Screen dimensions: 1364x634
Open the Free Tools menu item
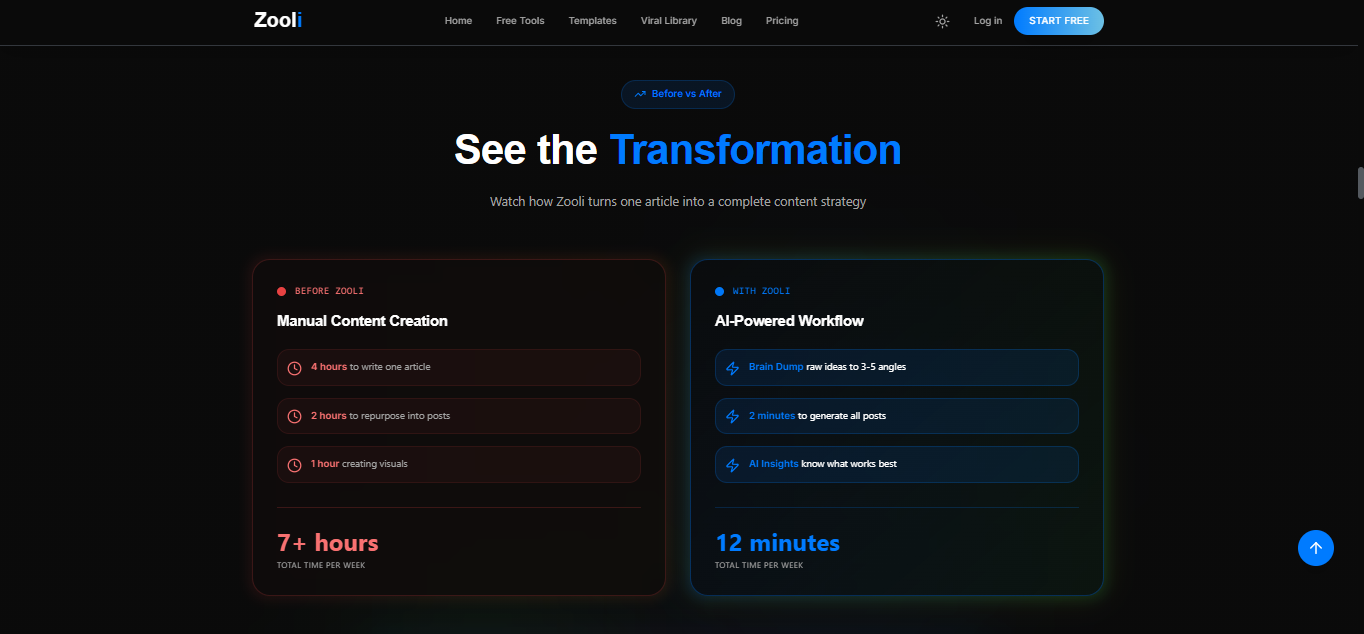tap(520, 21)
